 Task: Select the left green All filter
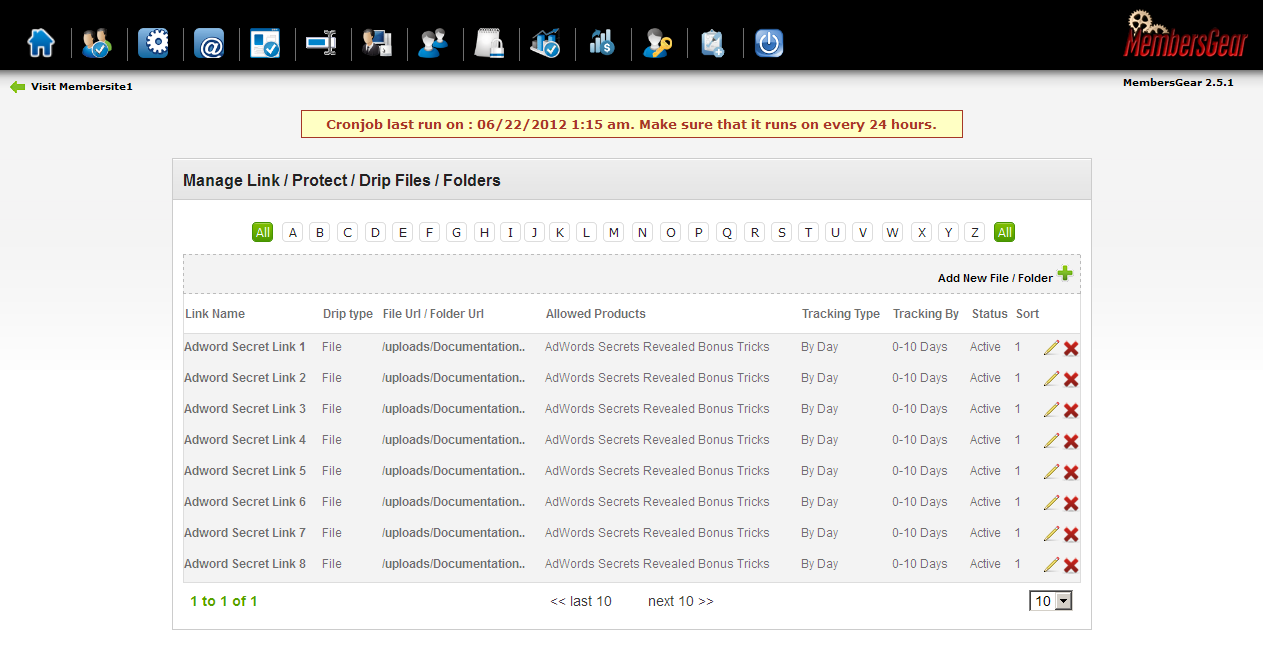click(262, 232)
